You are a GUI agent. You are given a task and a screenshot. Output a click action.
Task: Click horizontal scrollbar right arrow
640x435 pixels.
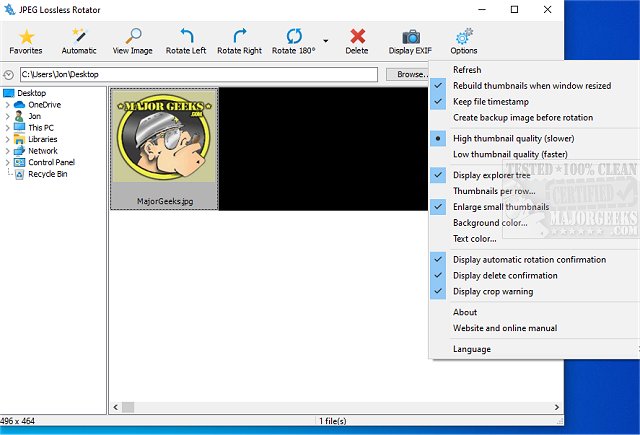click(x=557, y=407)
